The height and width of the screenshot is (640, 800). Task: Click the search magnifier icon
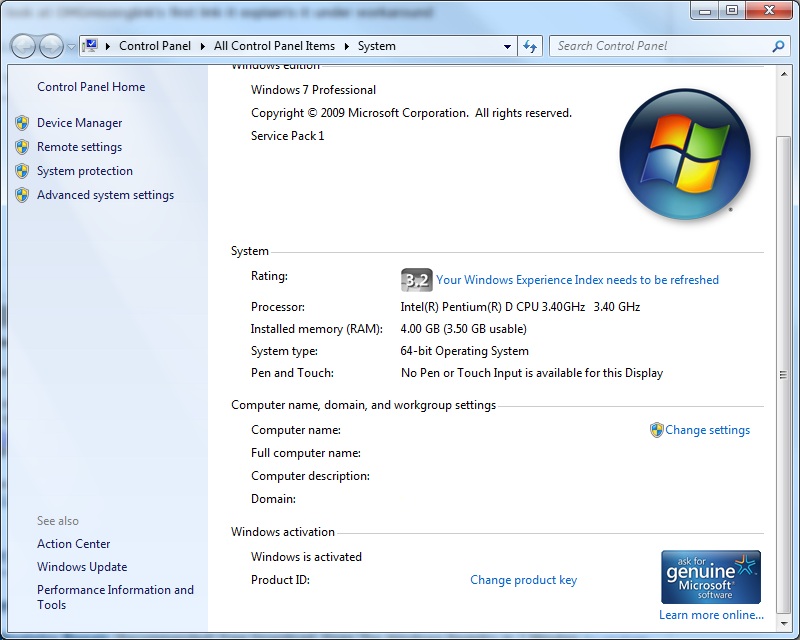pyautogui.click(x=778, y=46)
